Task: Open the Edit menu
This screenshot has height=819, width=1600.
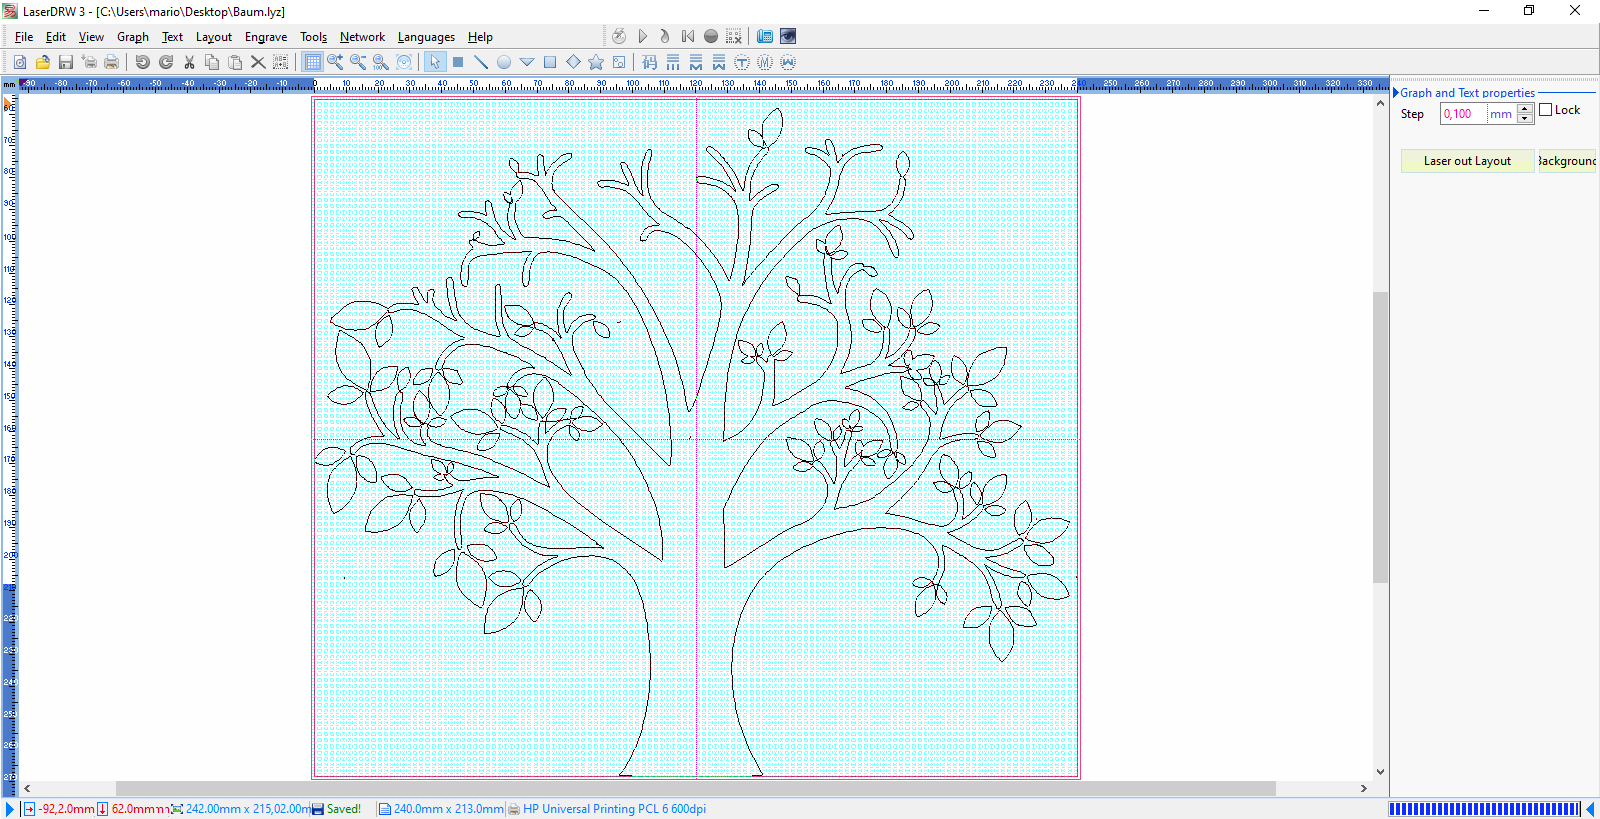Action: tap(56, 37)
